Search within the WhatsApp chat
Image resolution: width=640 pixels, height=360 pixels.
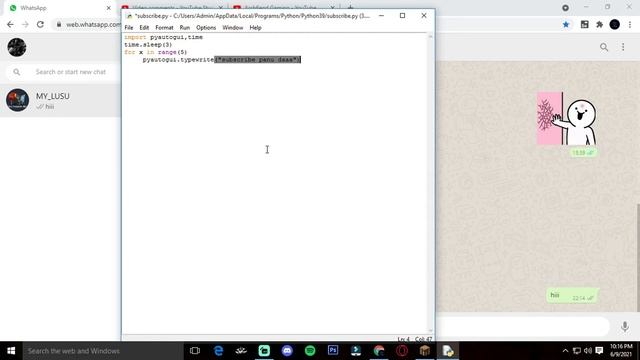pos(604,47)
